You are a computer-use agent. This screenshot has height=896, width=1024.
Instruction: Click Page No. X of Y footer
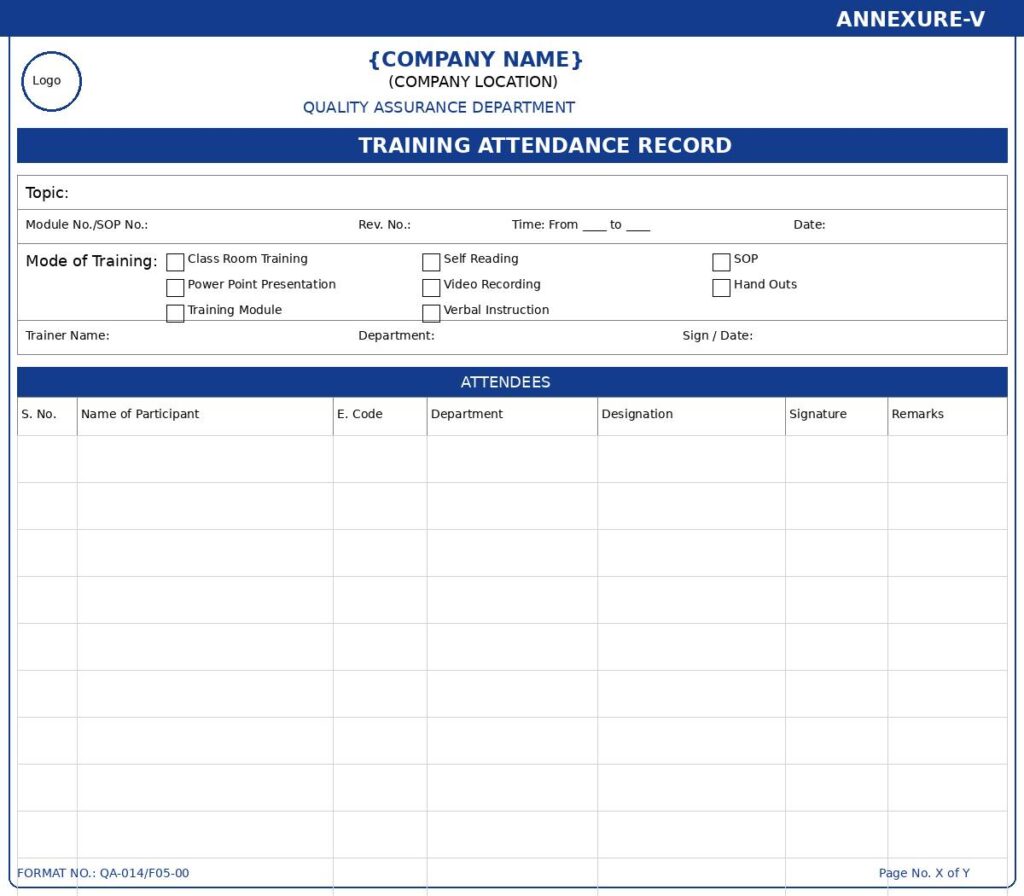pos(924,873)
